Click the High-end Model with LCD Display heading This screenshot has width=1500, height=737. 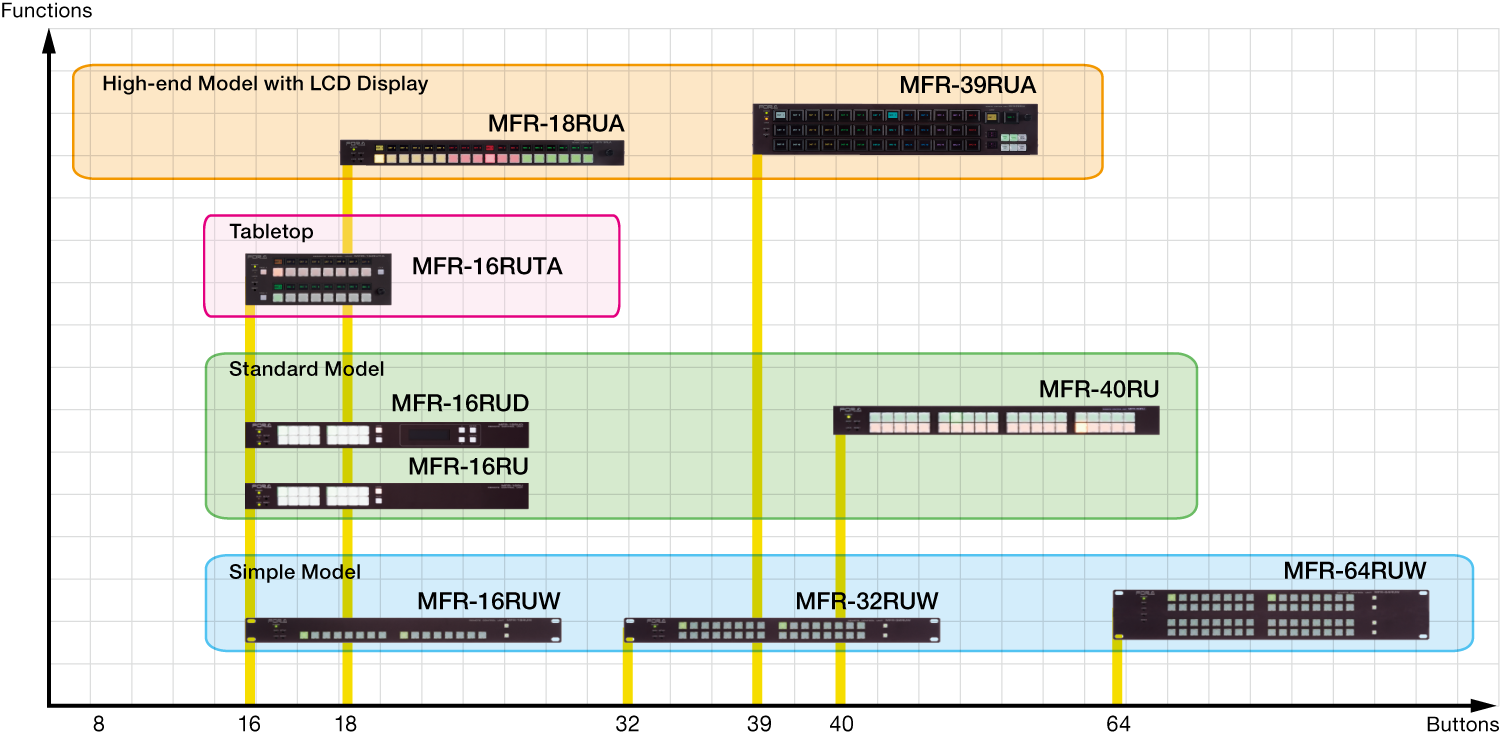click(x=265, y=84)
